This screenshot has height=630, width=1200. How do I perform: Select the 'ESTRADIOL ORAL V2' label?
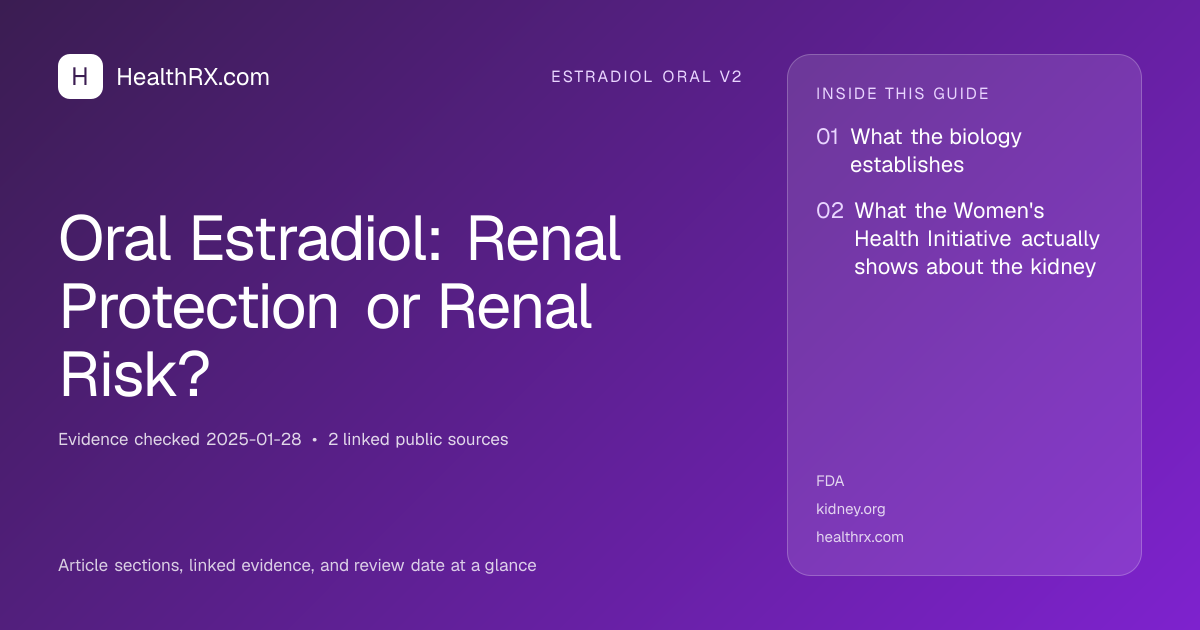(647, 77)
